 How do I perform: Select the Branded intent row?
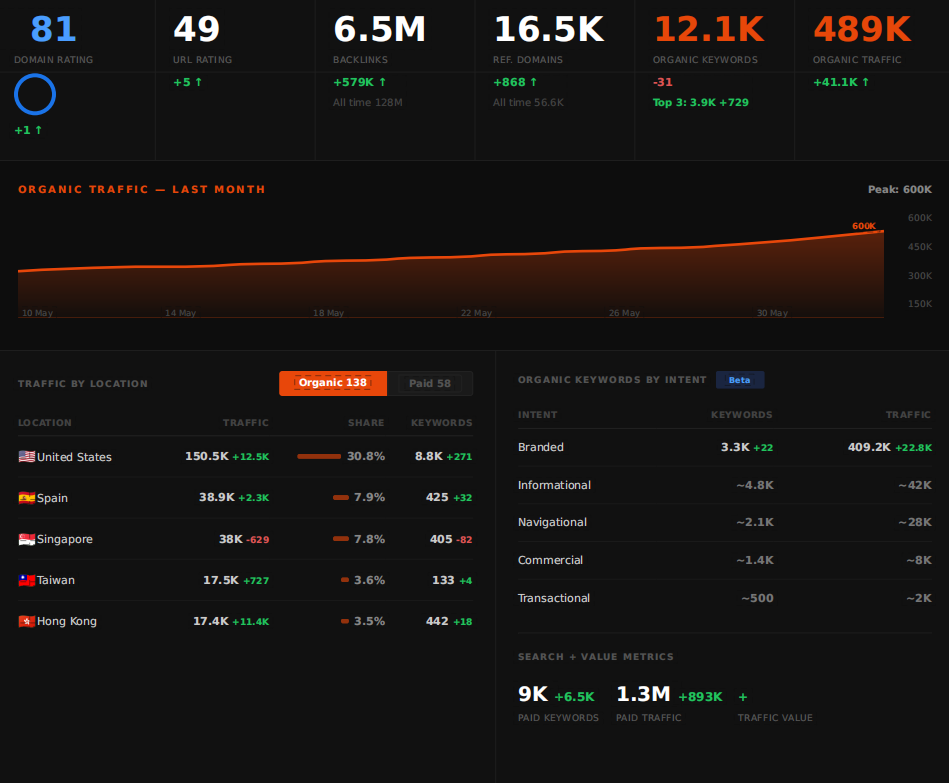724,447
